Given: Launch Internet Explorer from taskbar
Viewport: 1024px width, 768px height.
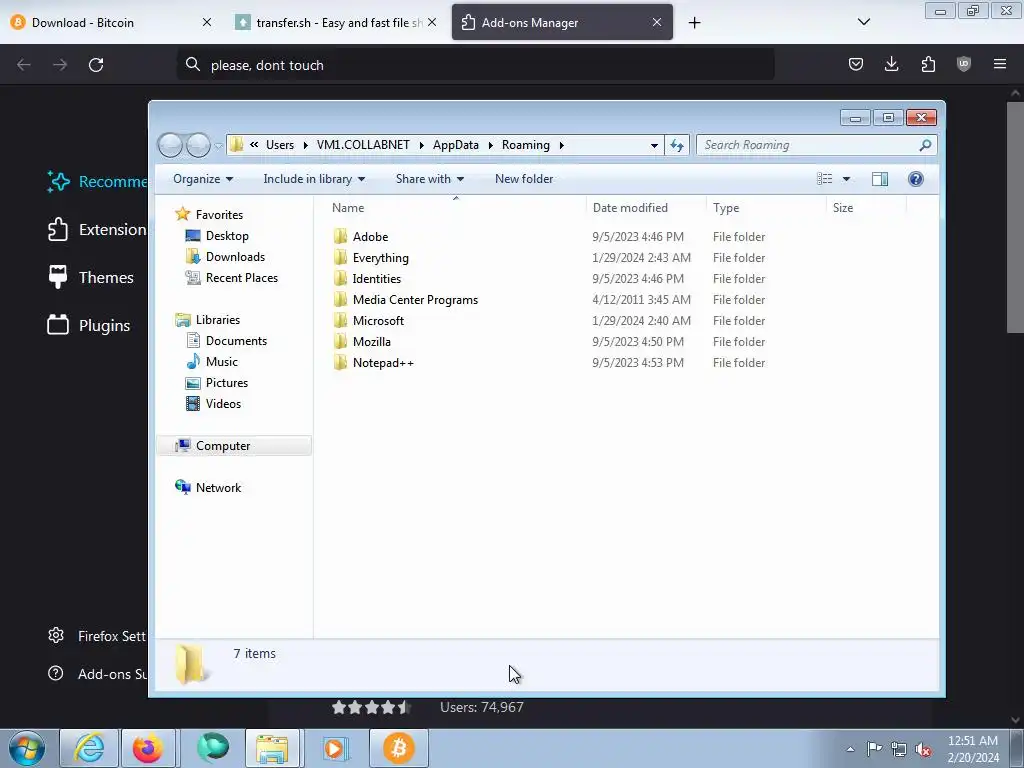Looking at the screenshot, I should click(x=89, y=748).
